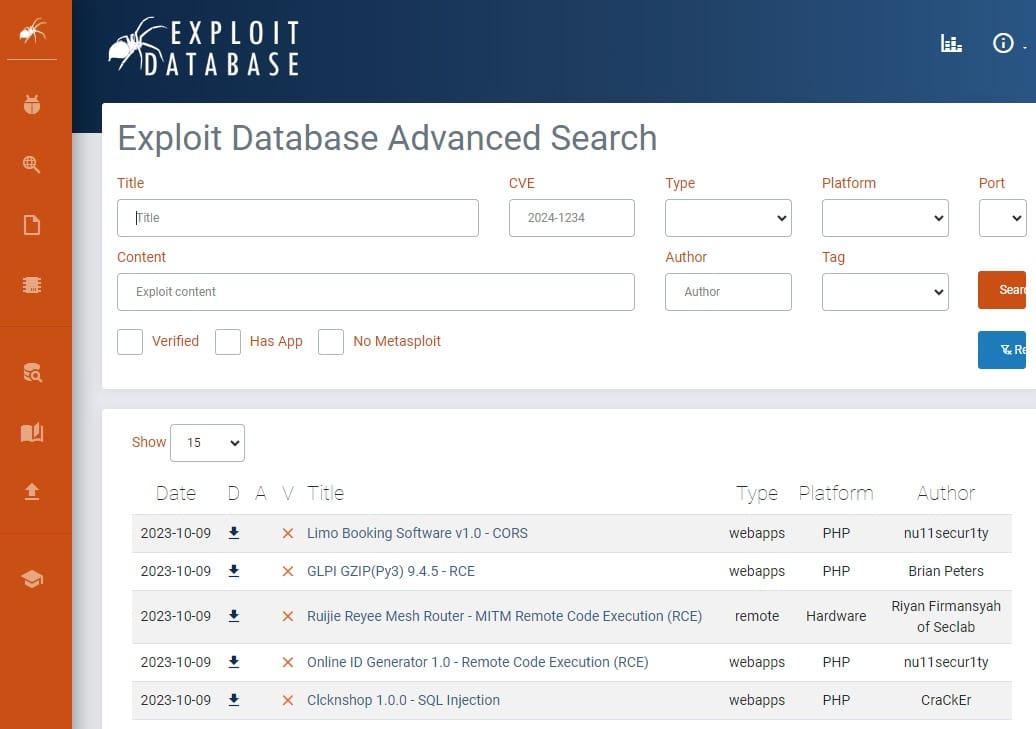Sort by the V verified column header
This screenshot has height=729, width=1036.
coord(287,493)
